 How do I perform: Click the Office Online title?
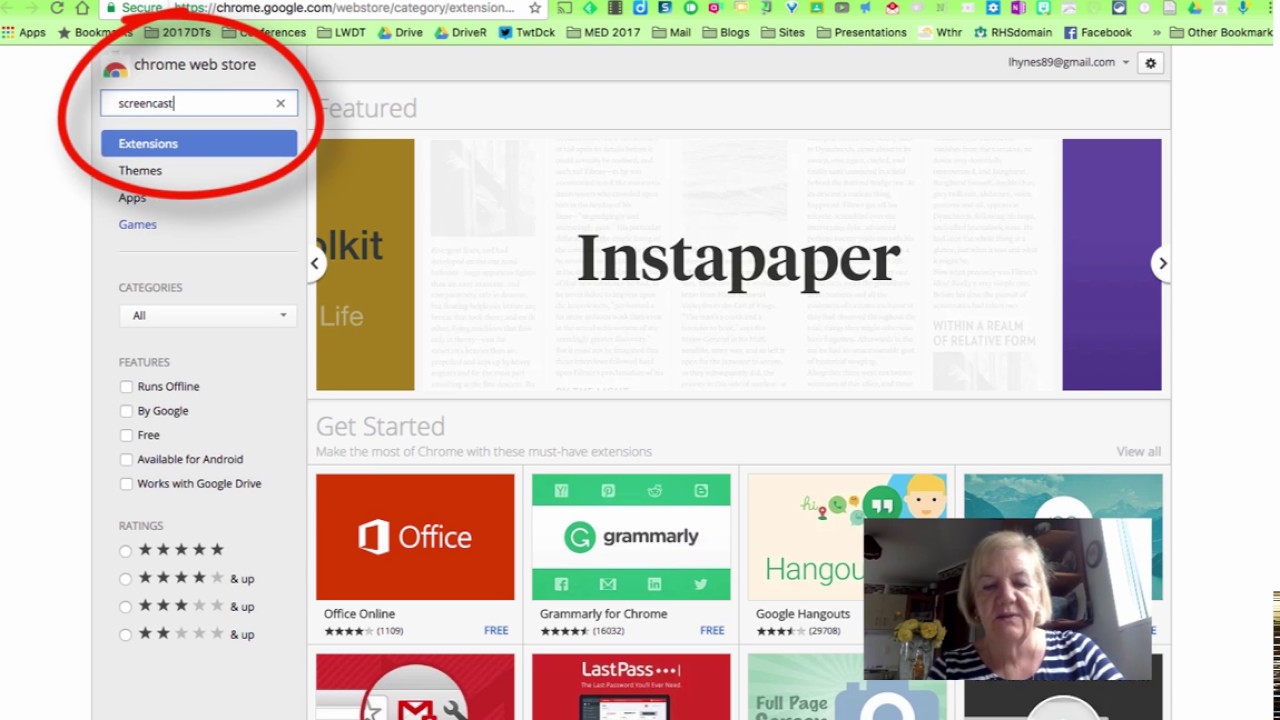[359, 614]
